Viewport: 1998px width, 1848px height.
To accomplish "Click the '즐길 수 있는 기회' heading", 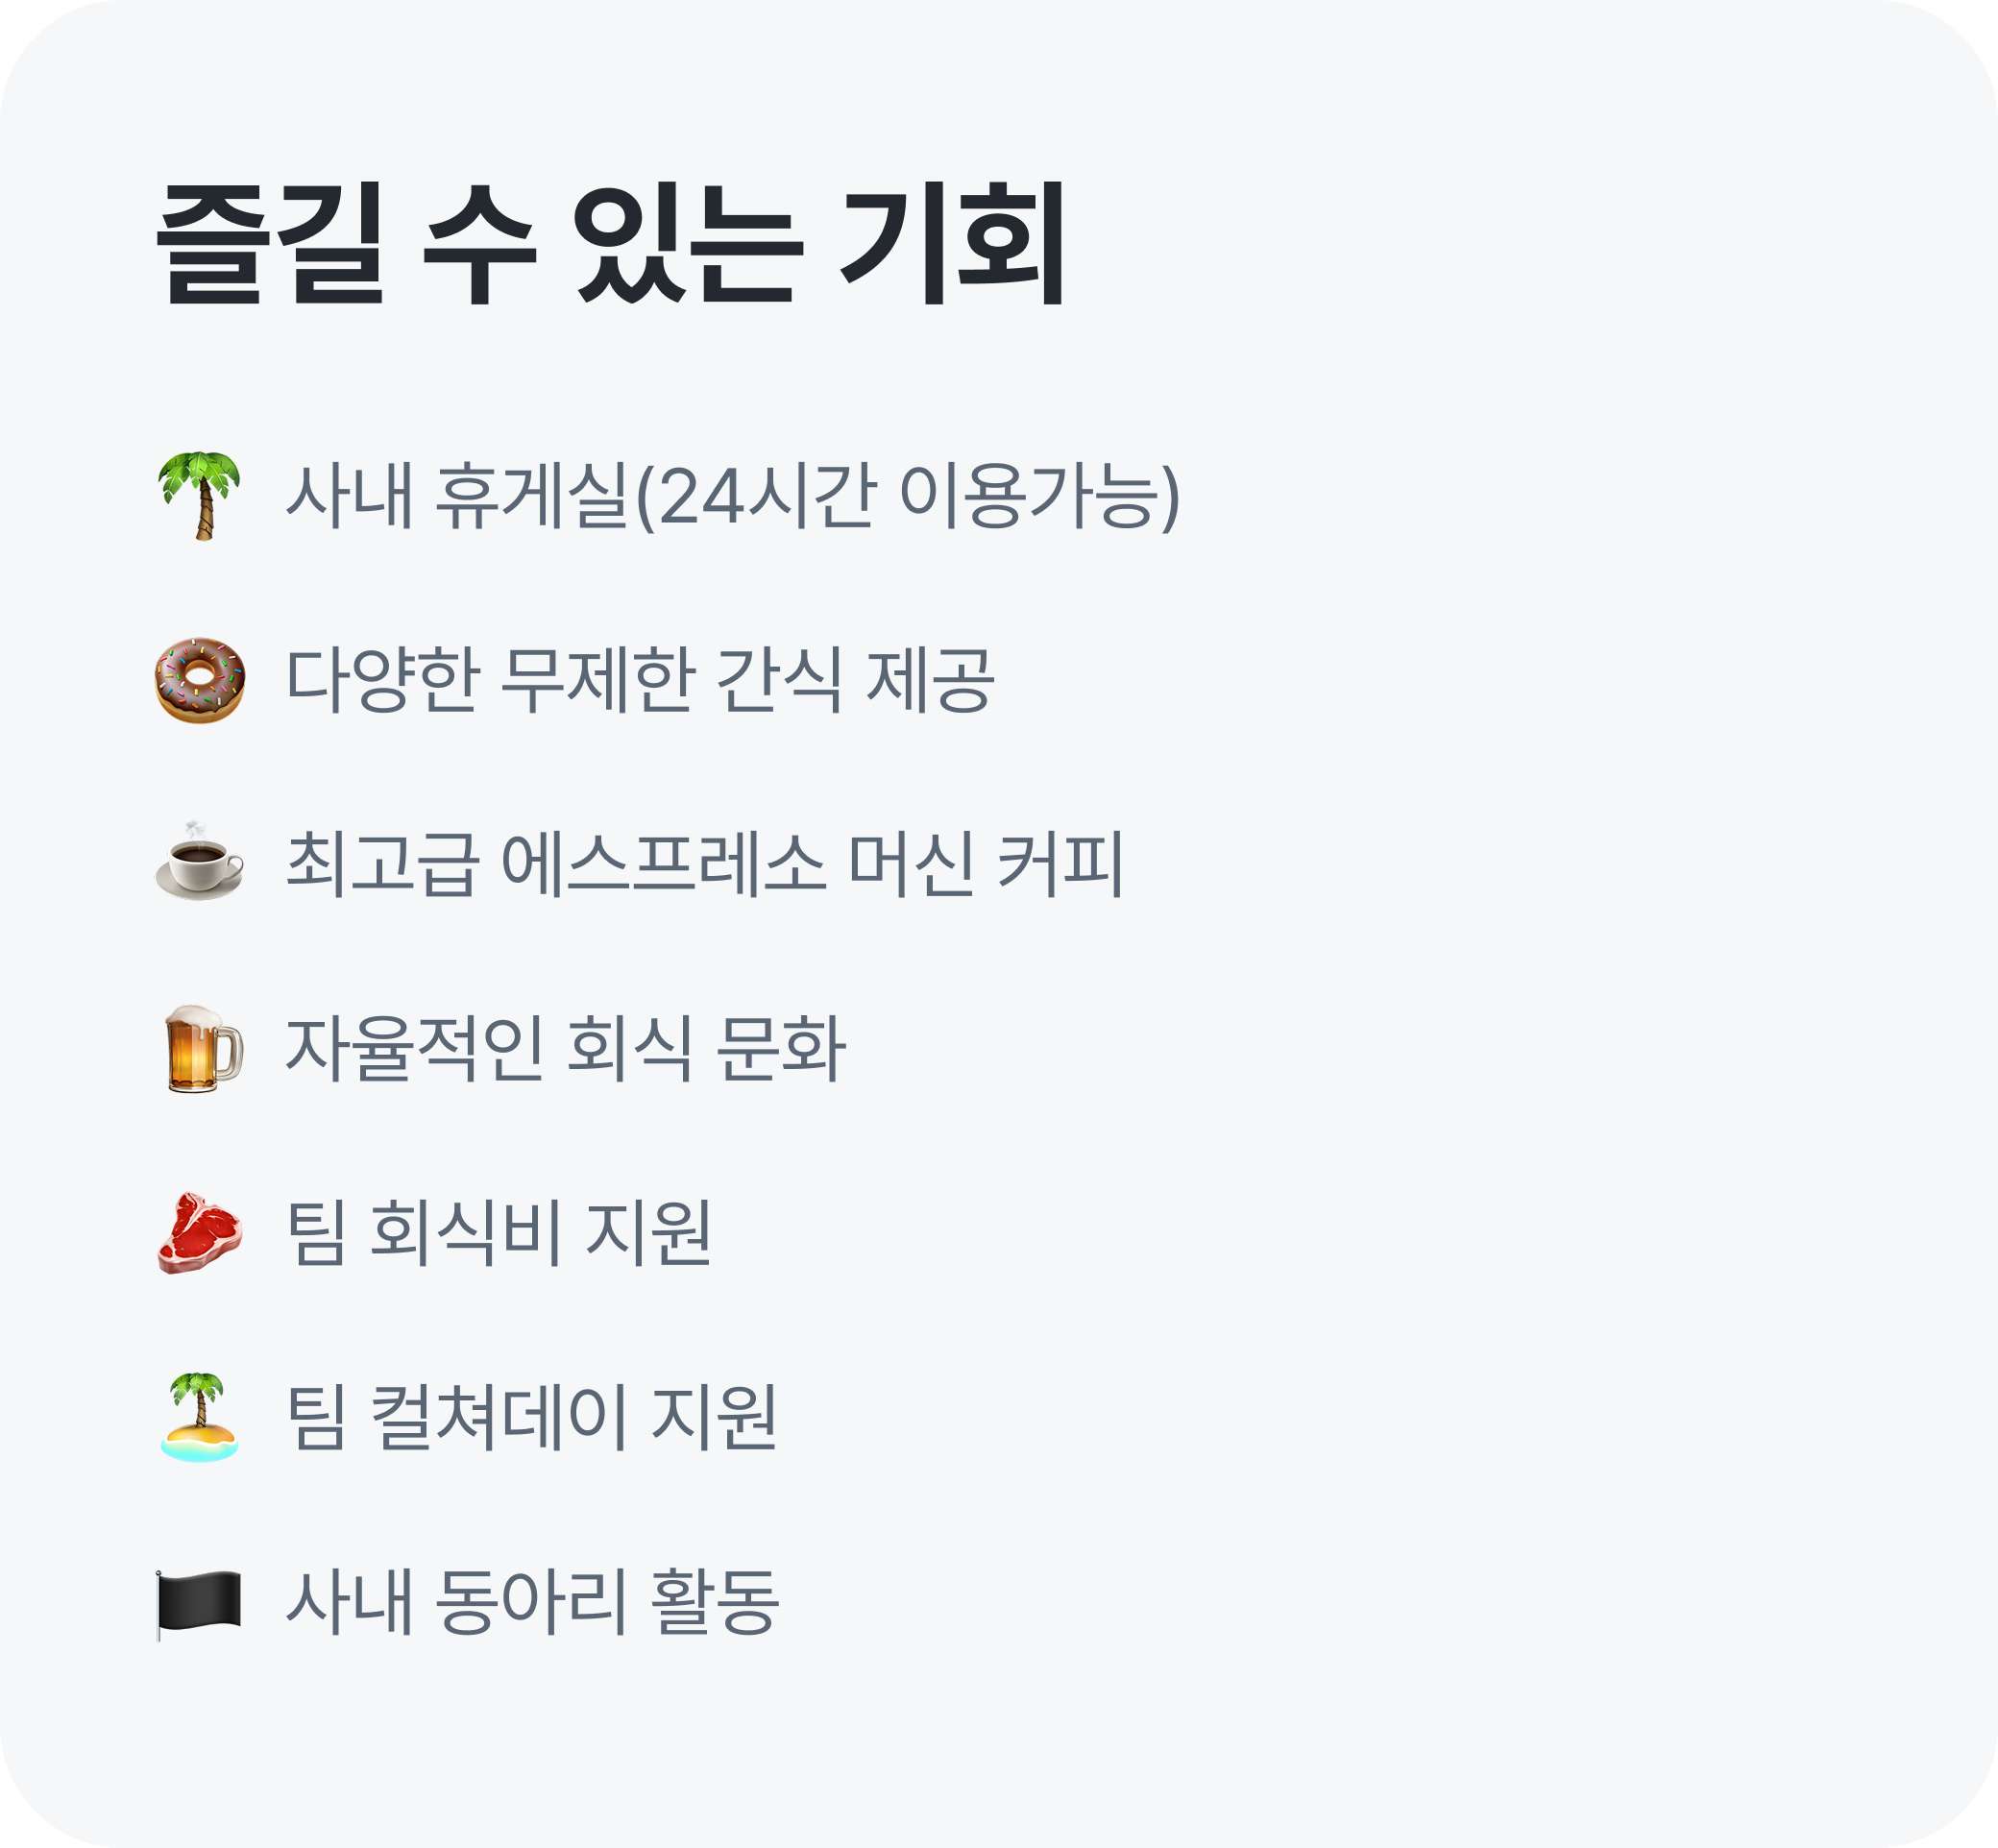I will [x=612, y=244].
